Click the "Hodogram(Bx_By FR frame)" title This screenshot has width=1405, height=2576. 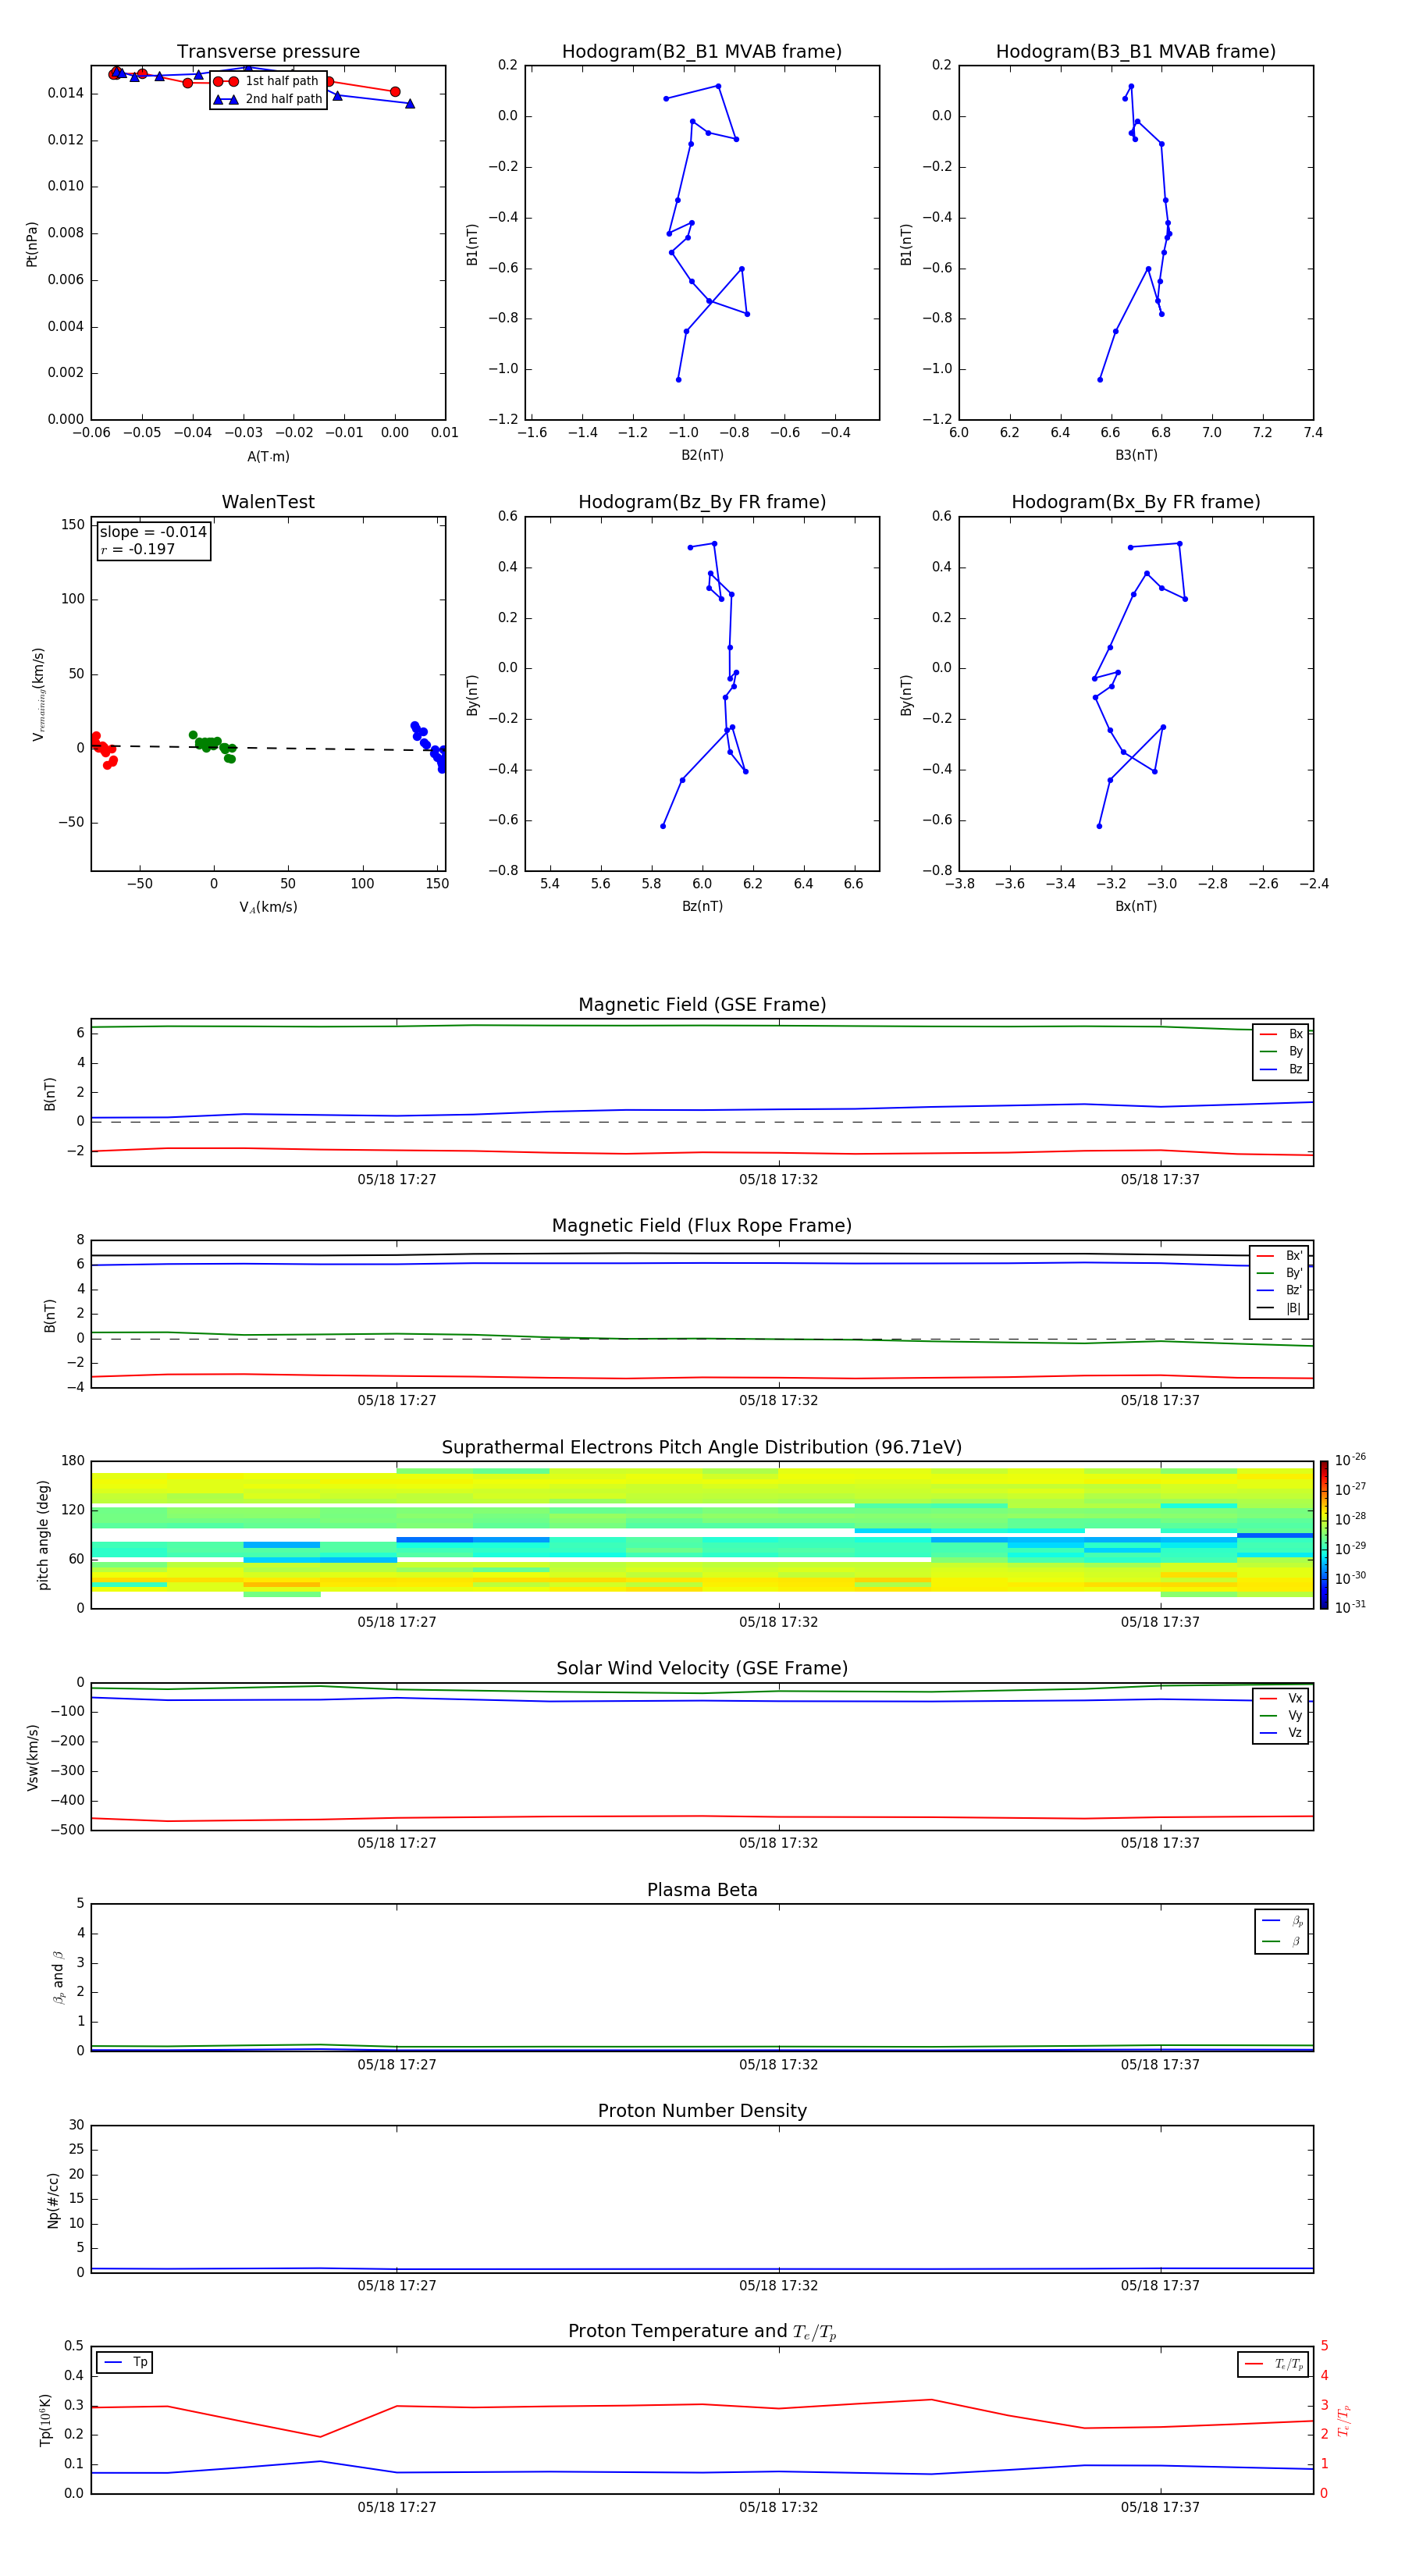pos(1136,502)
